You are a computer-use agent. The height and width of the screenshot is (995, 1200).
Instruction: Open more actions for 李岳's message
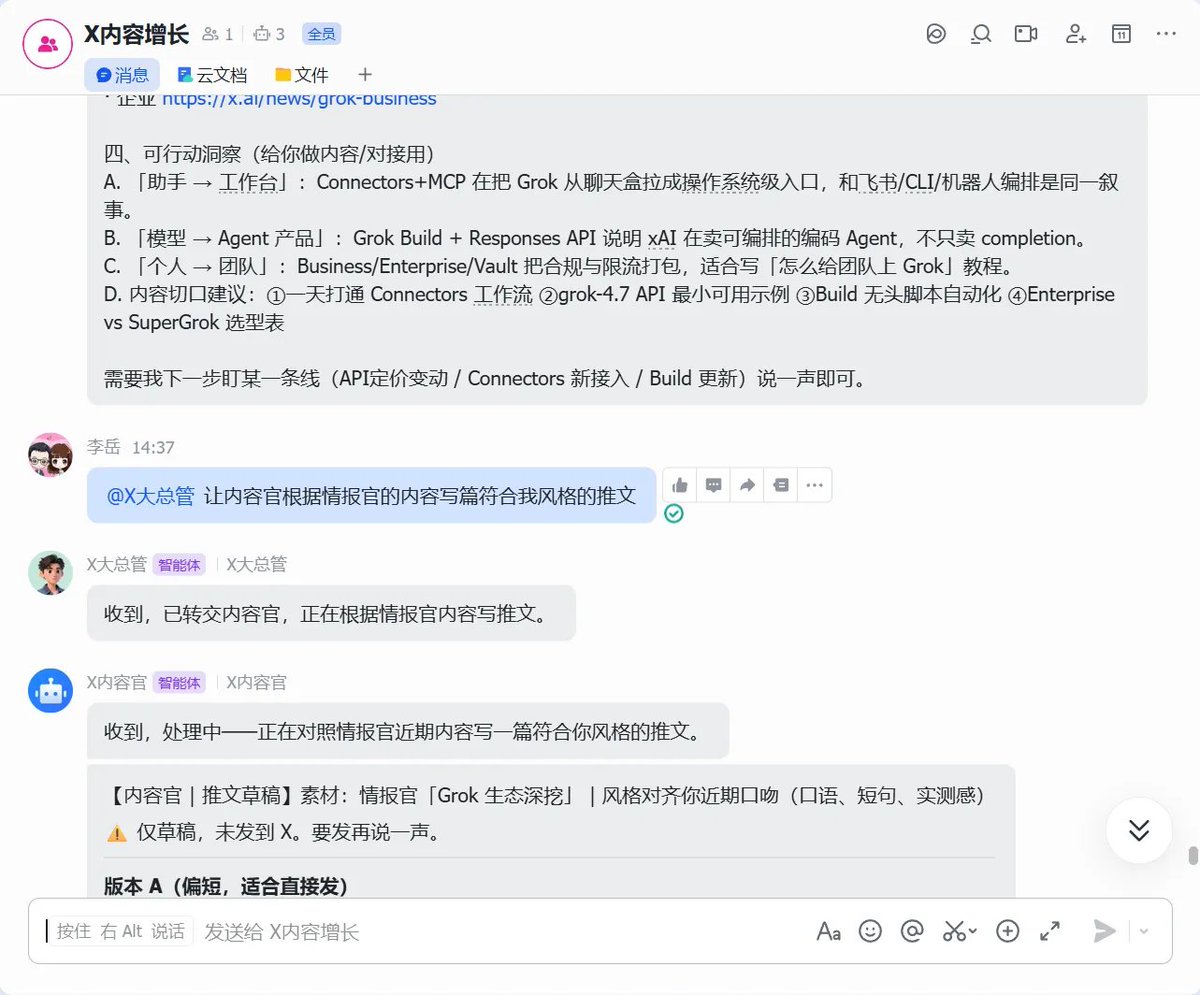[815, 485]
